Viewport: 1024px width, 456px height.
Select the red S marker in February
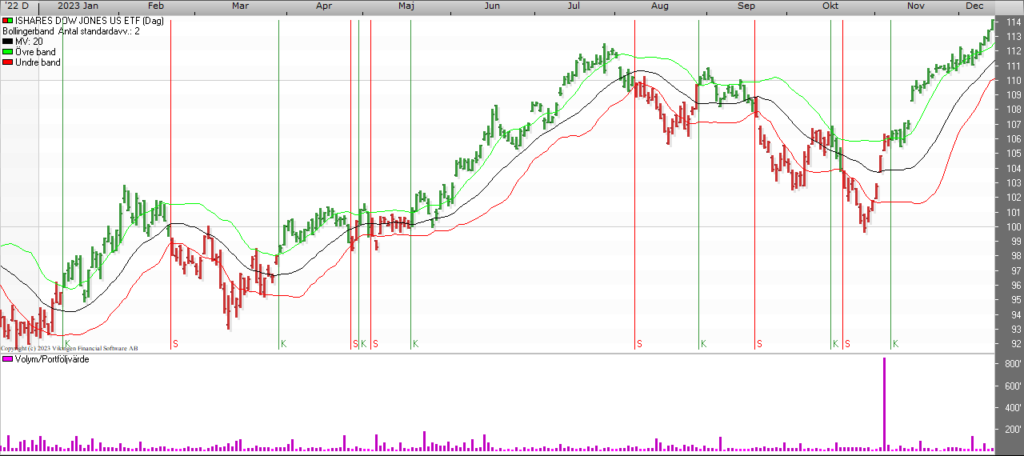tap(175, 344)
